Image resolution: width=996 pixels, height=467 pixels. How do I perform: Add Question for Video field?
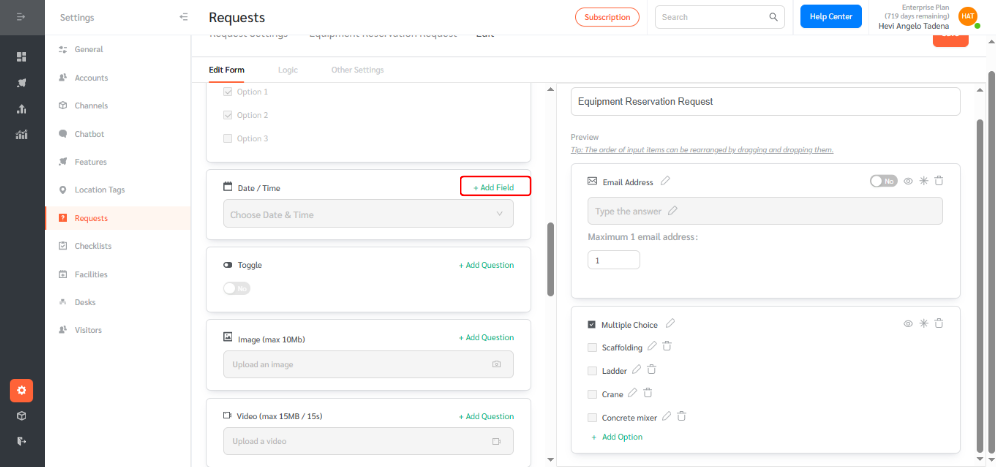(x=487, y=416)
